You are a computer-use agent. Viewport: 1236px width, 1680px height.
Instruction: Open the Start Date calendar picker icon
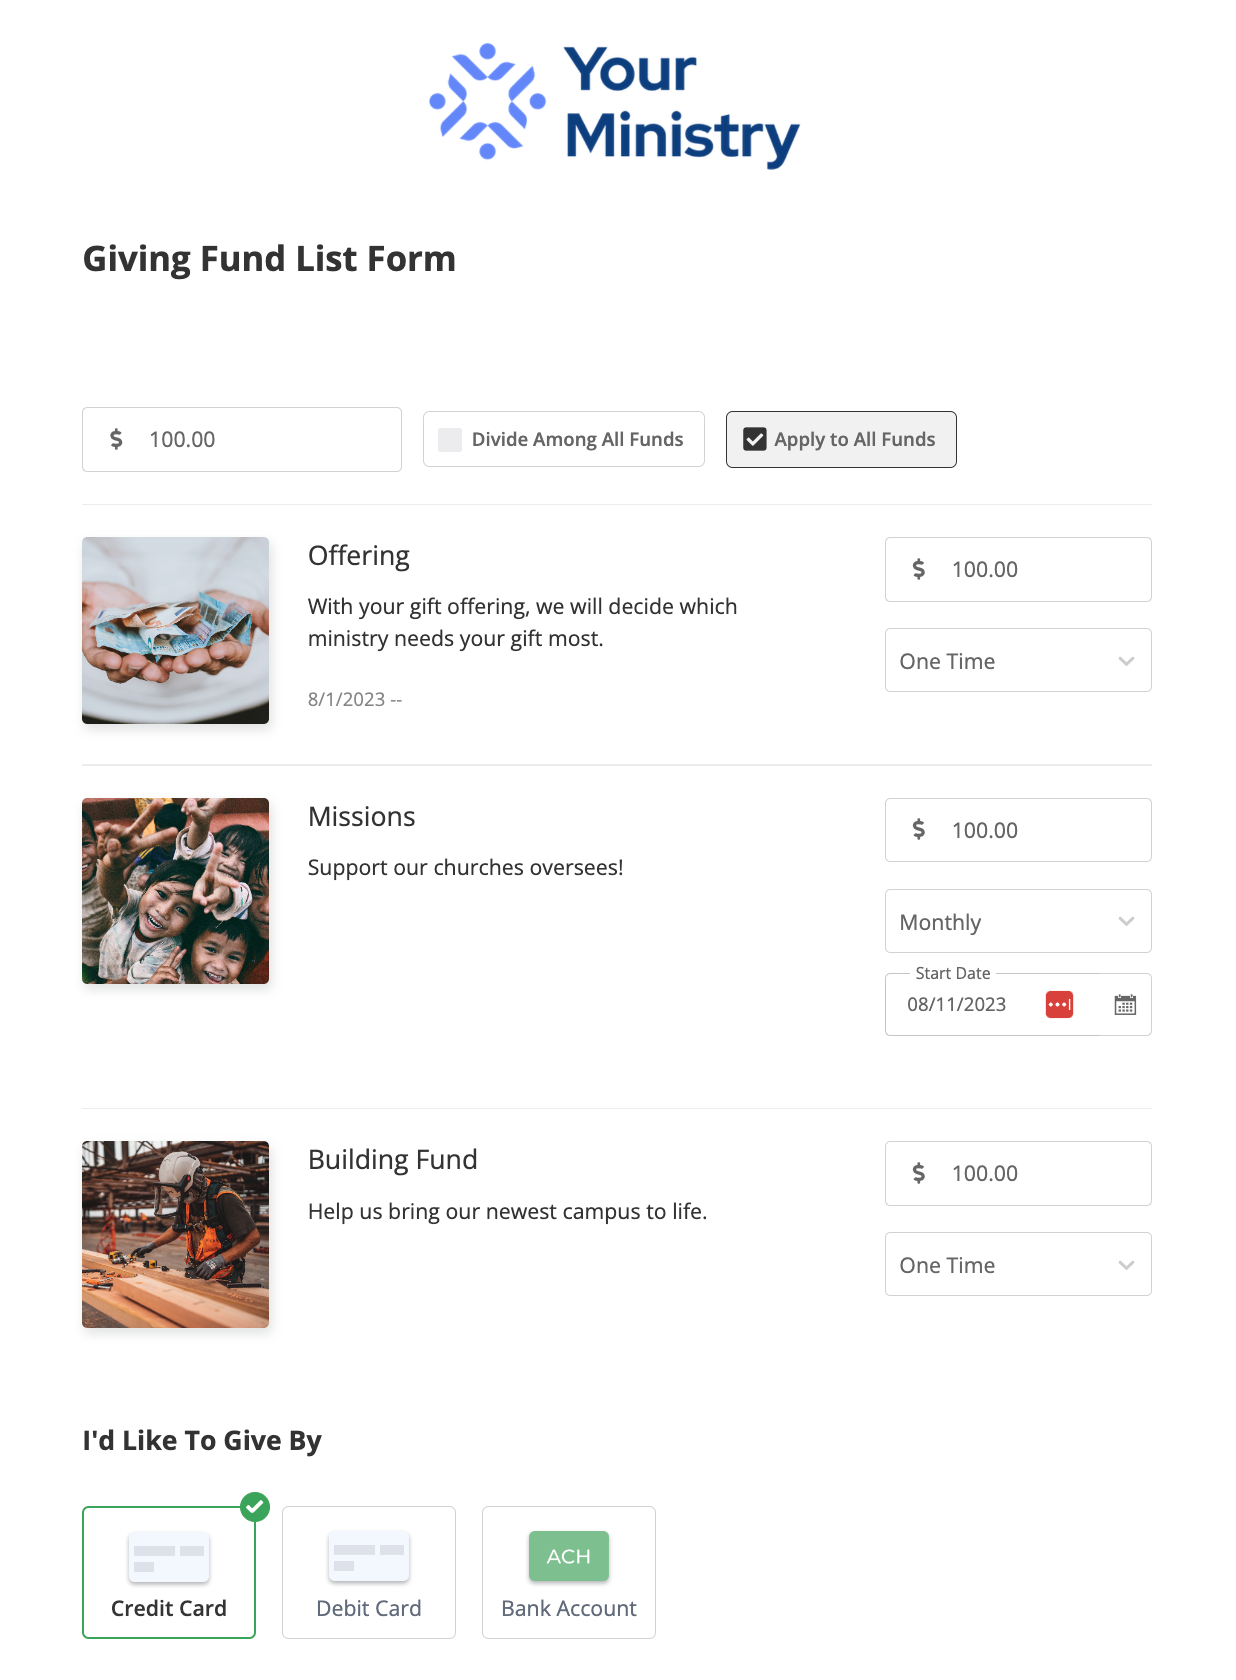coord(1125,1005)
